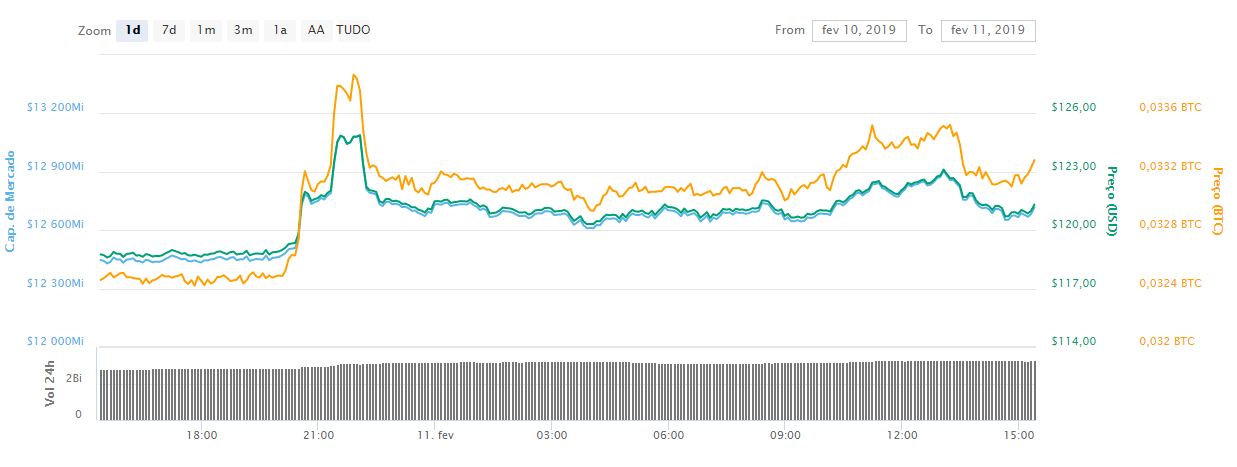Click the Cap. de Mercado axis title
This screenshot has width=1237, height=467.
pos(12,200)
